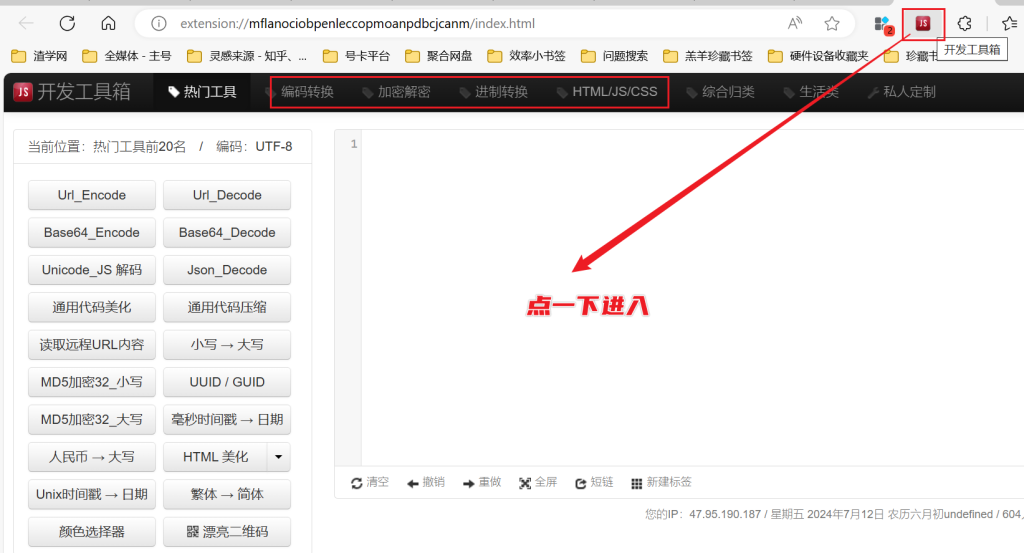Switch to the HTML/JS/CSS tab
This screenshot has width=1024, height=553.
click(x=607, y=92)
